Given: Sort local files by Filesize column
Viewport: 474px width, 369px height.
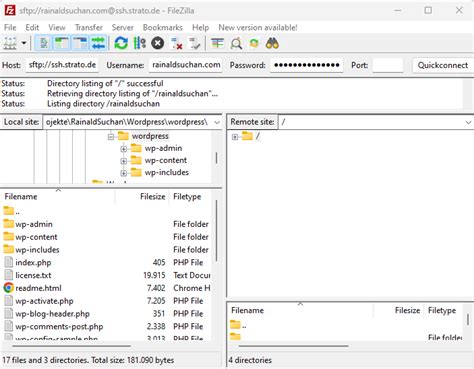Looking at the screenshot, I should point(143,197).
